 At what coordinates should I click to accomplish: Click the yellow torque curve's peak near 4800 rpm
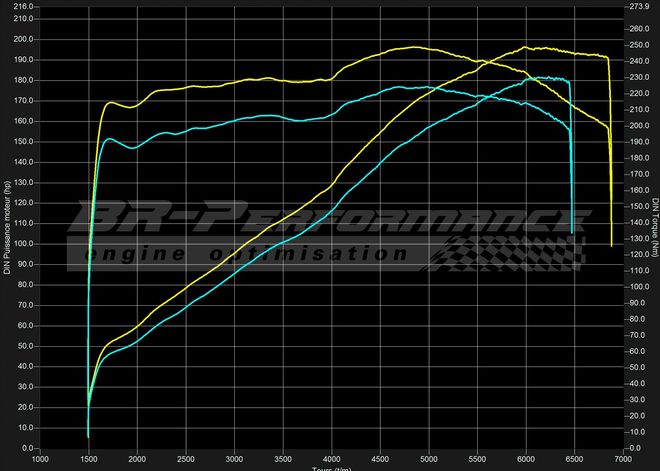418,47
